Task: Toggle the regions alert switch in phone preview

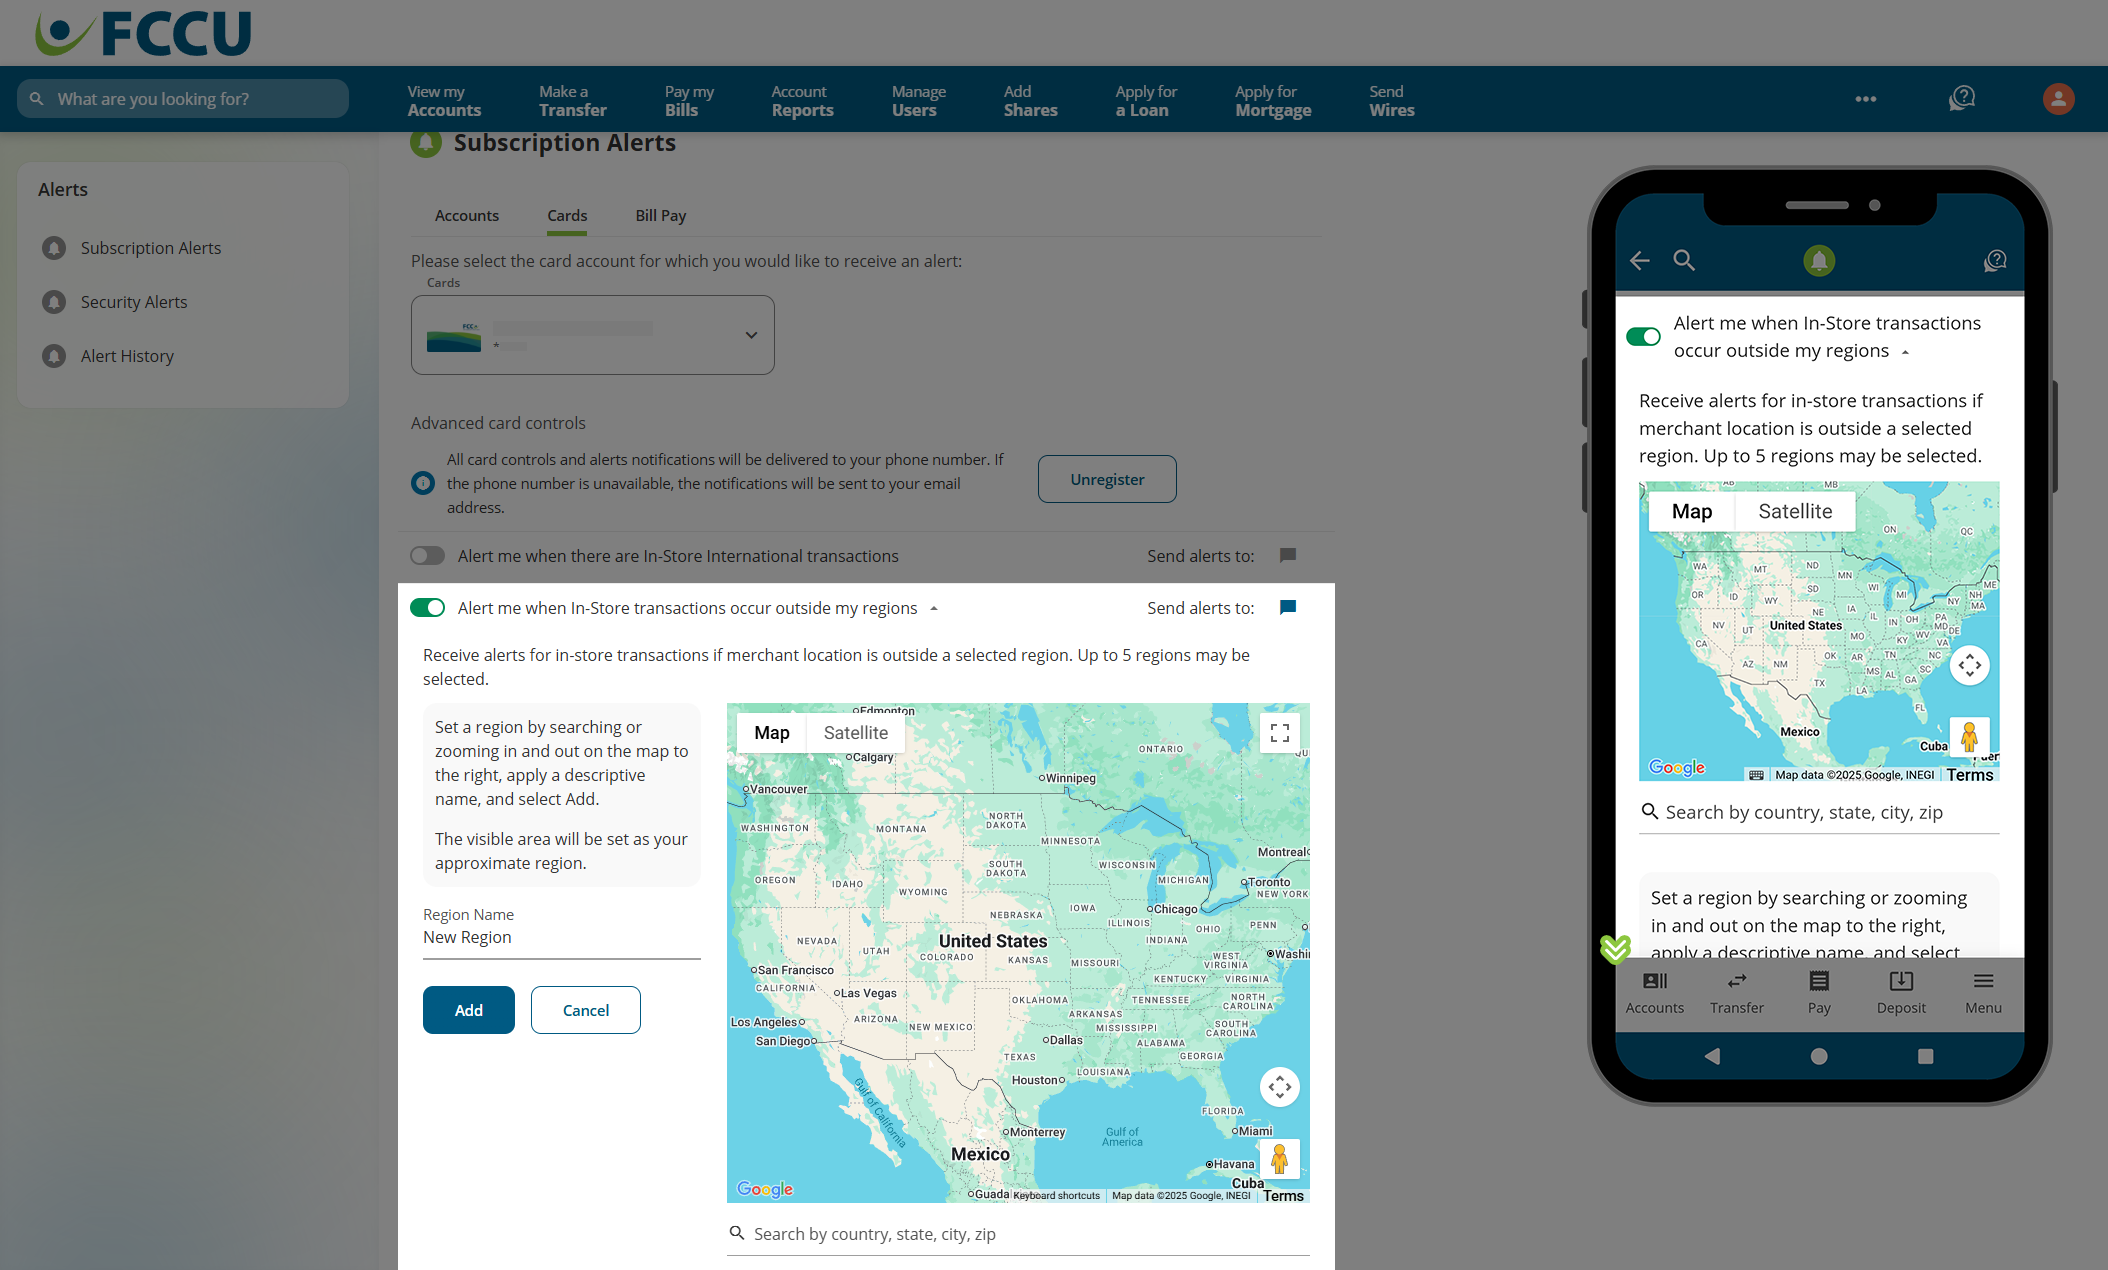Action: [x=1643, y=337]
